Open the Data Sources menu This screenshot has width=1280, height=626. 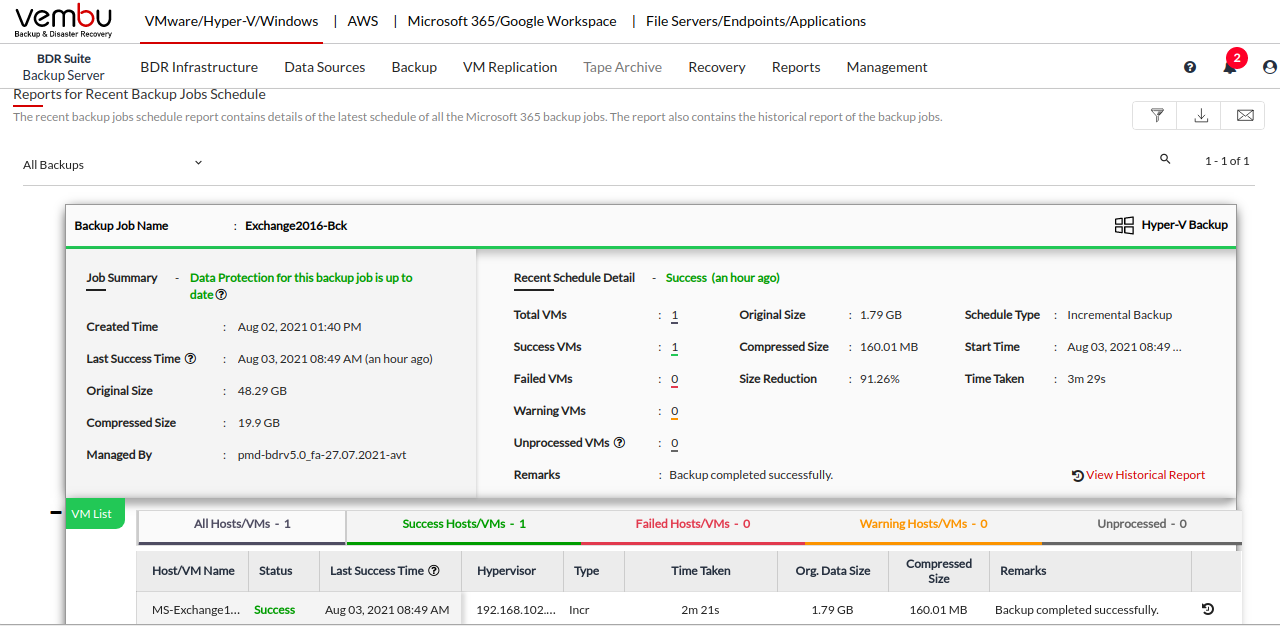[x=325, y=67]
